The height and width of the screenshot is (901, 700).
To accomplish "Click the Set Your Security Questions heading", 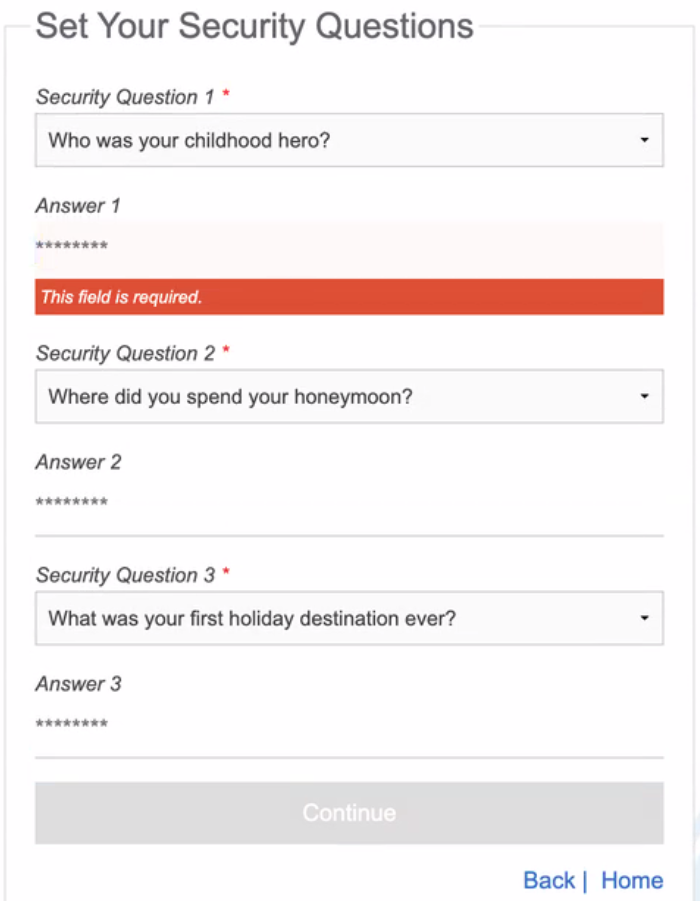I will [255, 26].
